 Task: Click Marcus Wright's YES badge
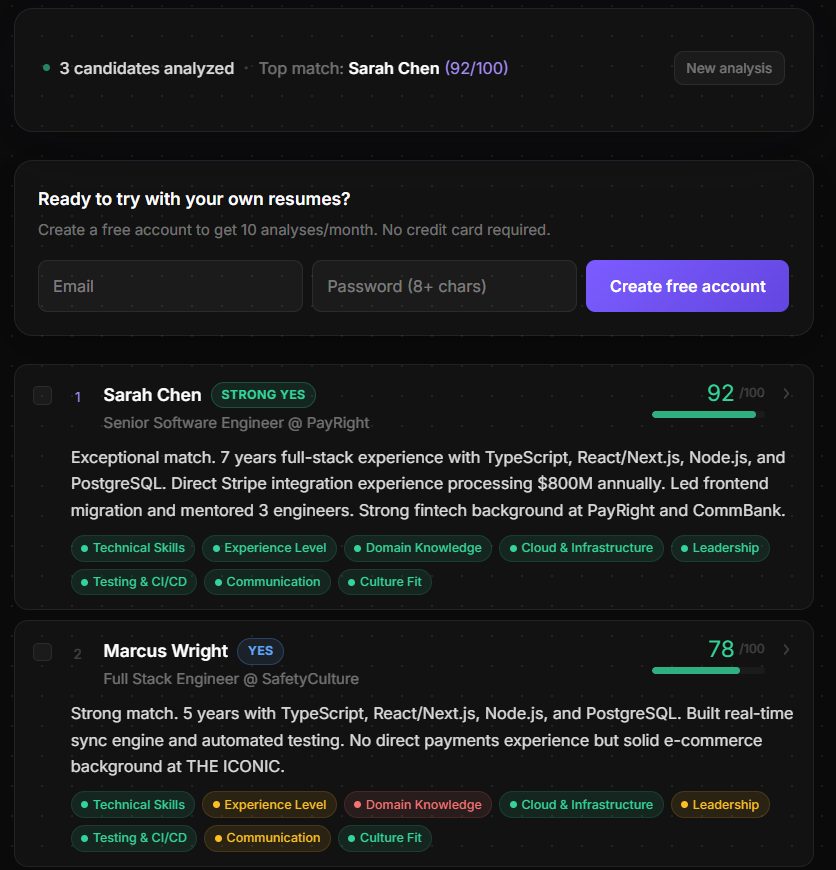[260, 651]
